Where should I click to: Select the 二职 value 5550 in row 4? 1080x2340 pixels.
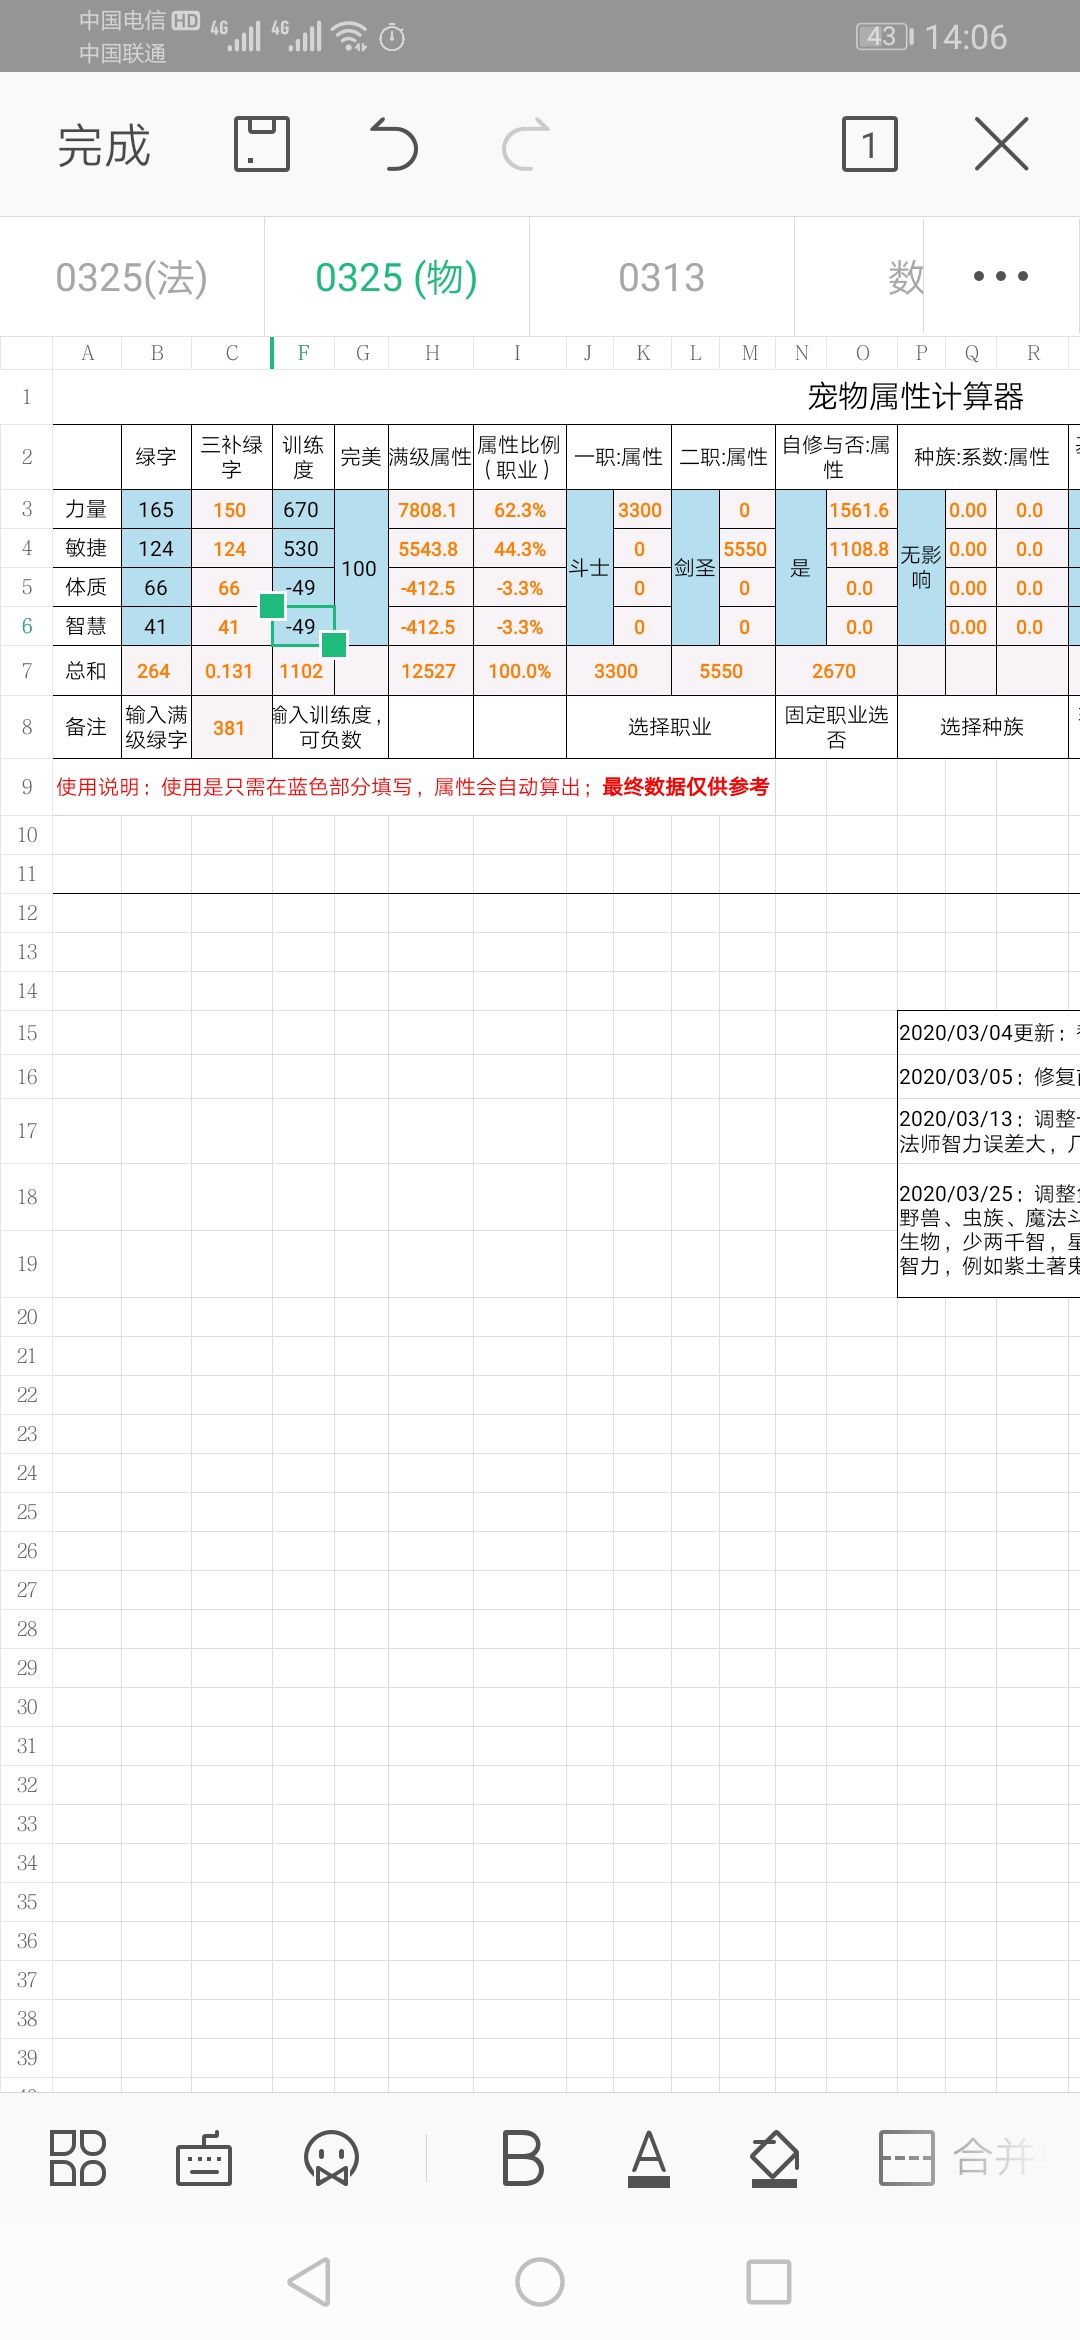click(x=745, y=548)
